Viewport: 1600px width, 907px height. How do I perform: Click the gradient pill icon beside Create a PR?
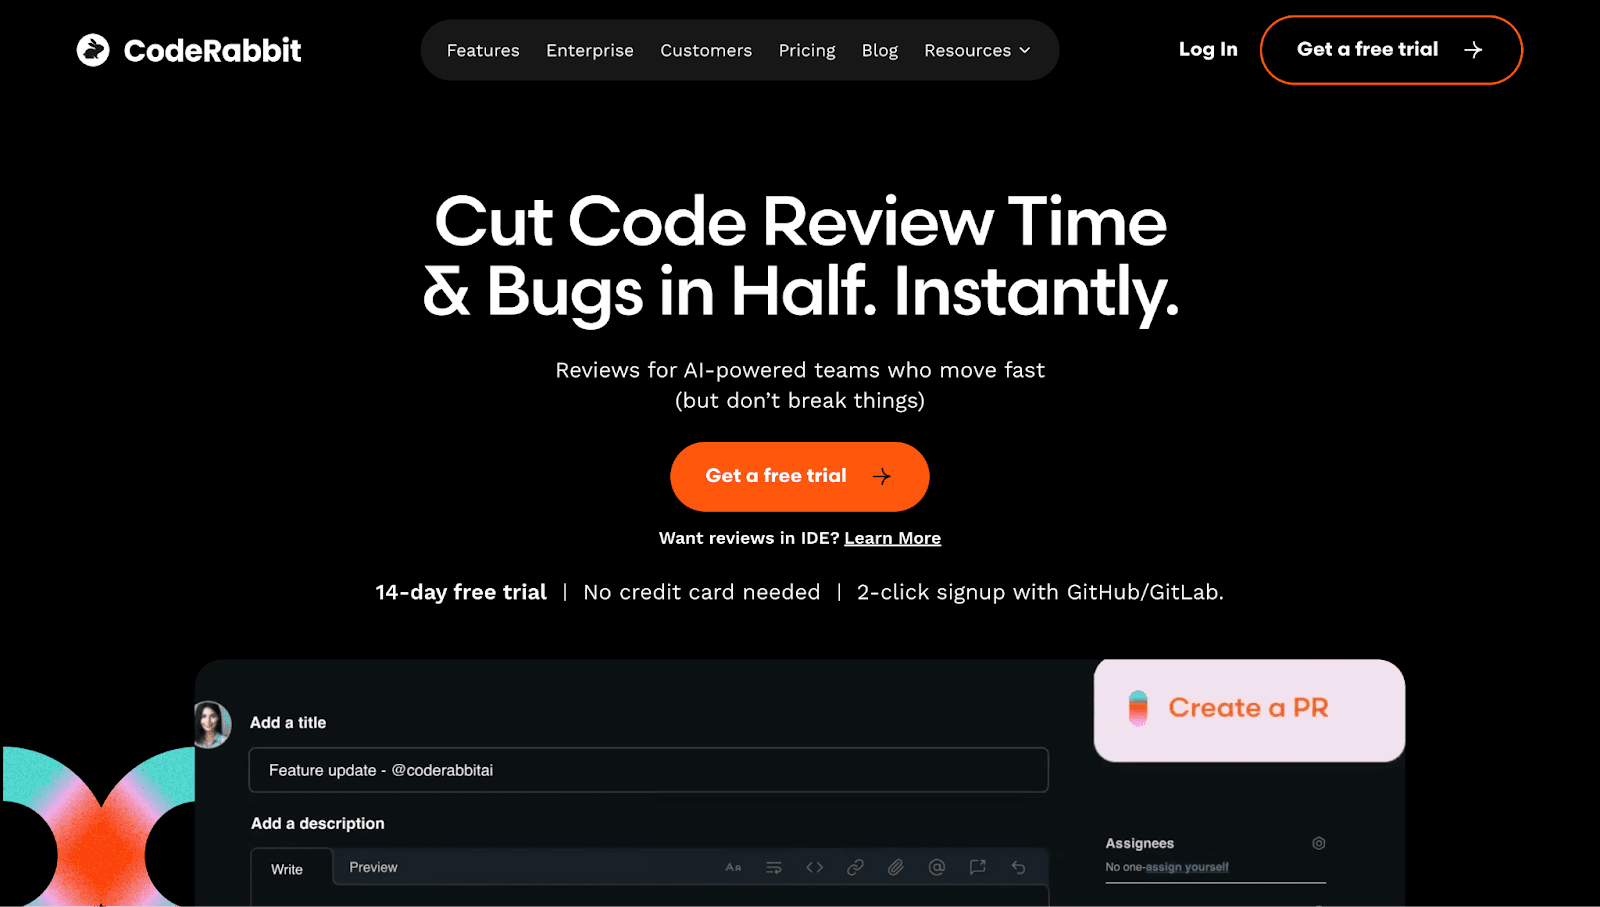pyautogui.click(x=1138, y=708)
